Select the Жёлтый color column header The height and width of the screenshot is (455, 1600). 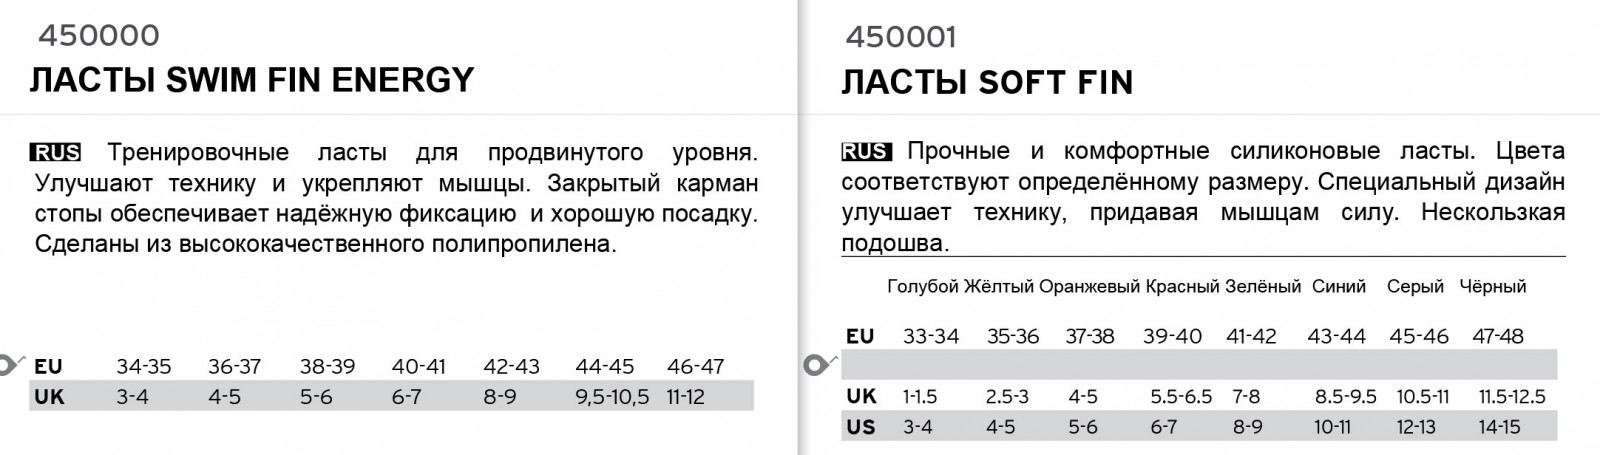999,287
